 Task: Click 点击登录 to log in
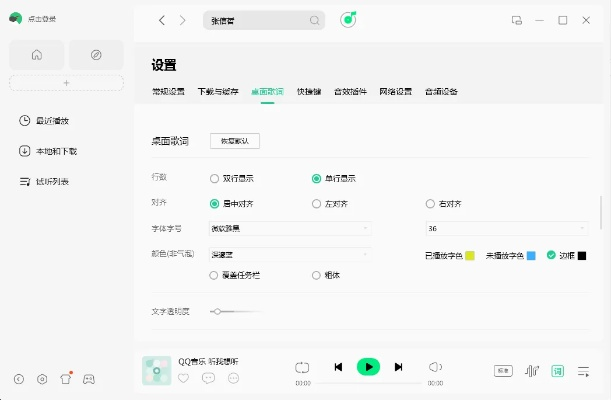pyautogui.click(x=42, y=19)
